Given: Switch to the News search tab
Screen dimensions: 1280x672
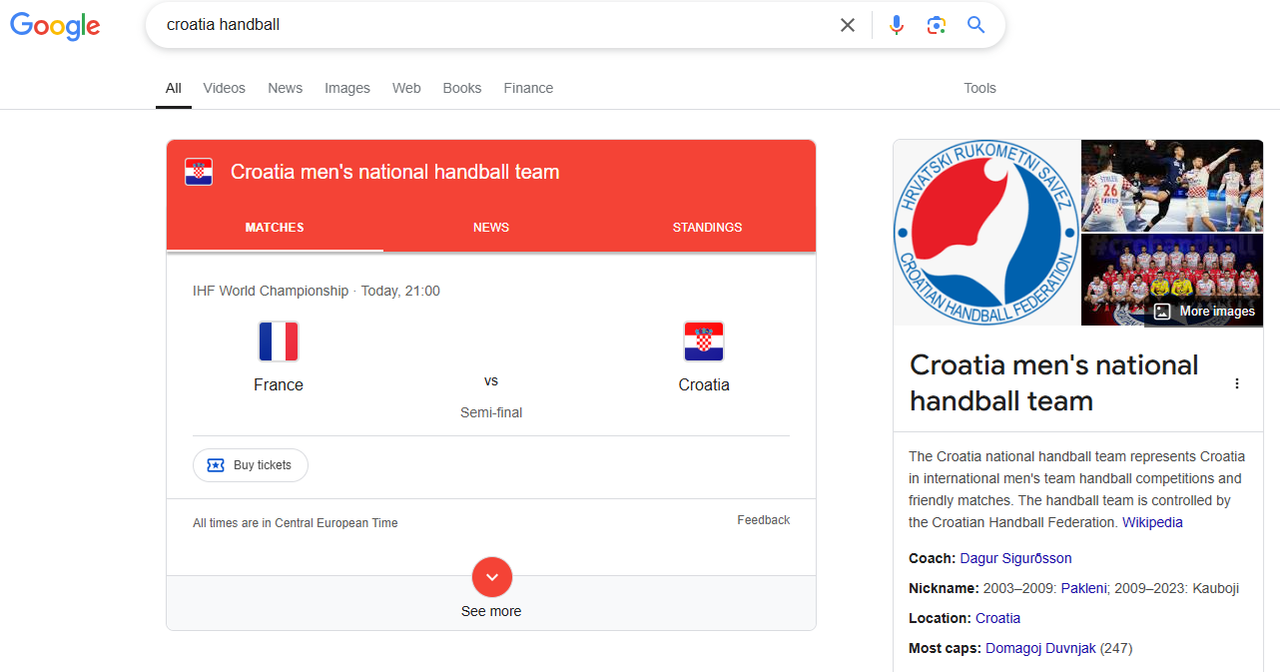Looking at the screenshot, I should tap(285, 88).
